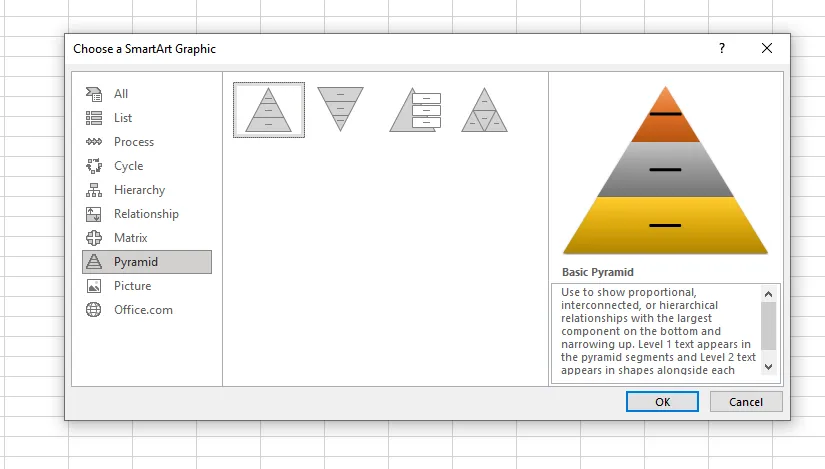The height and width of the screenshot is (469, 825).
Task: Close the Choose a SmartArt Graphic dialog
Action: [x=767, y=48]
